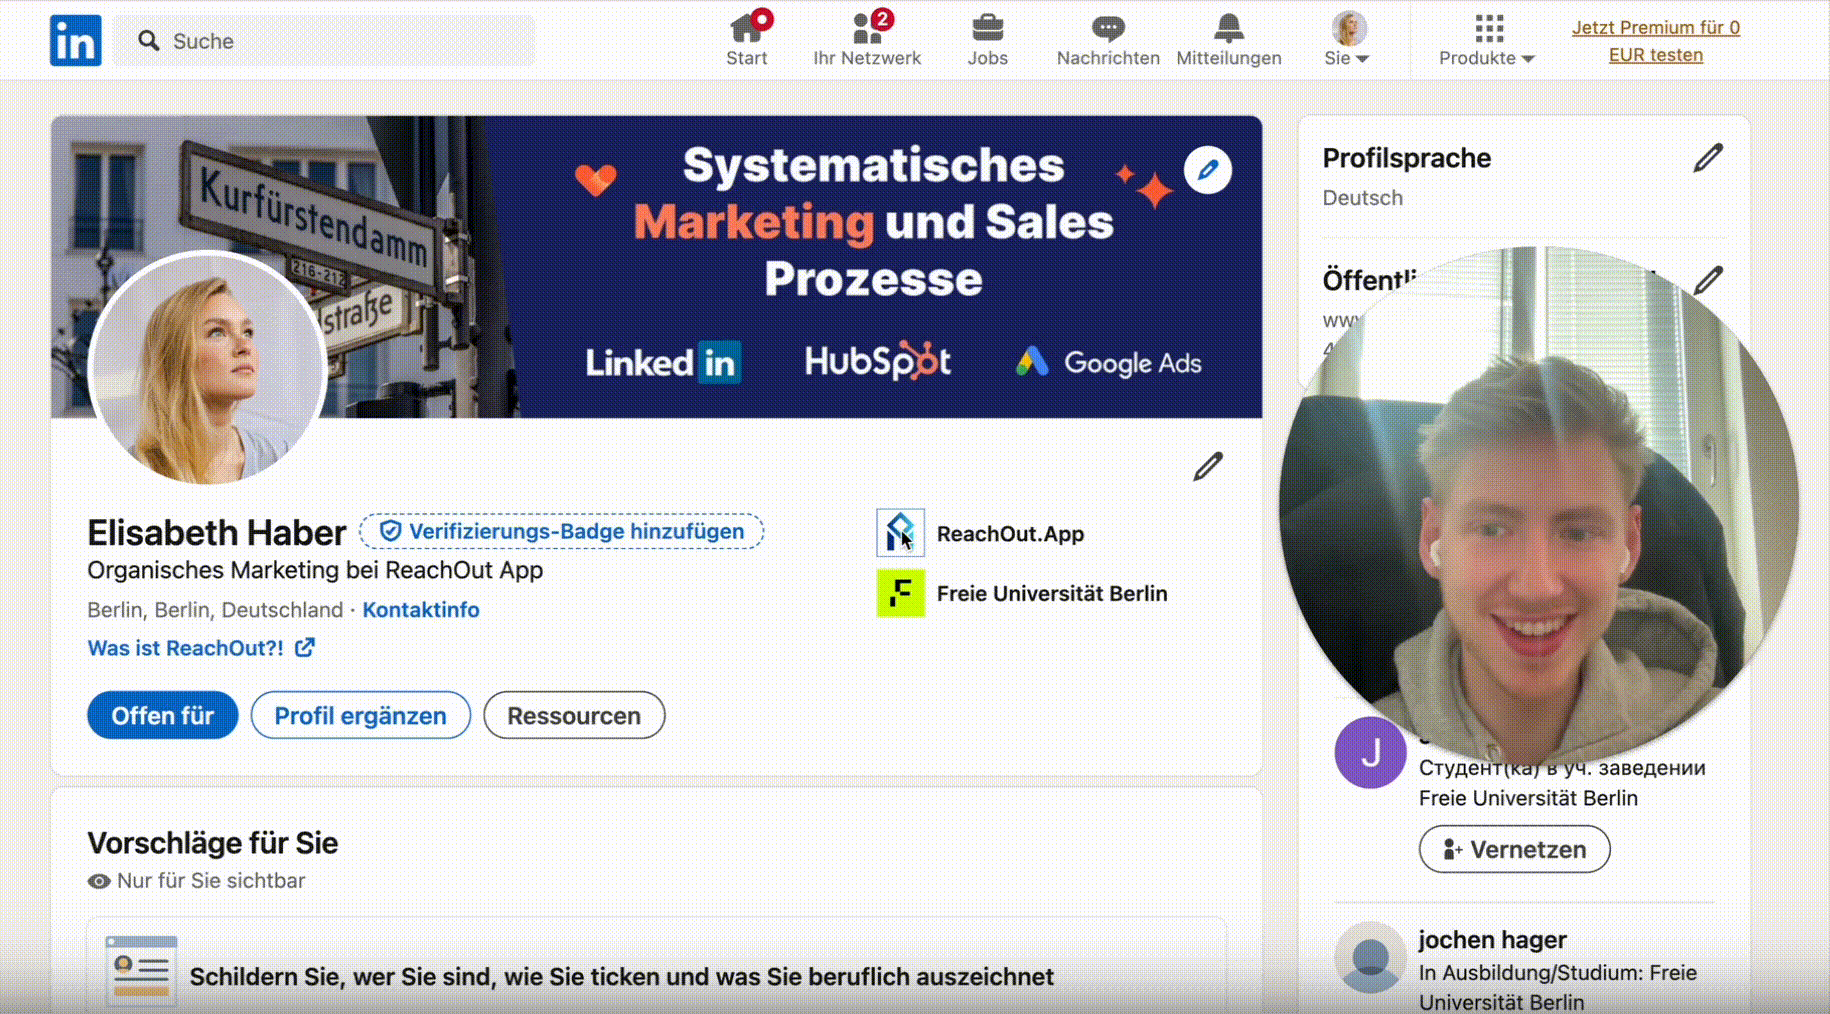This screenshot has width=1830, height=1014.
Task: Click Vernetzen to connect
Action: (1514, 849)
